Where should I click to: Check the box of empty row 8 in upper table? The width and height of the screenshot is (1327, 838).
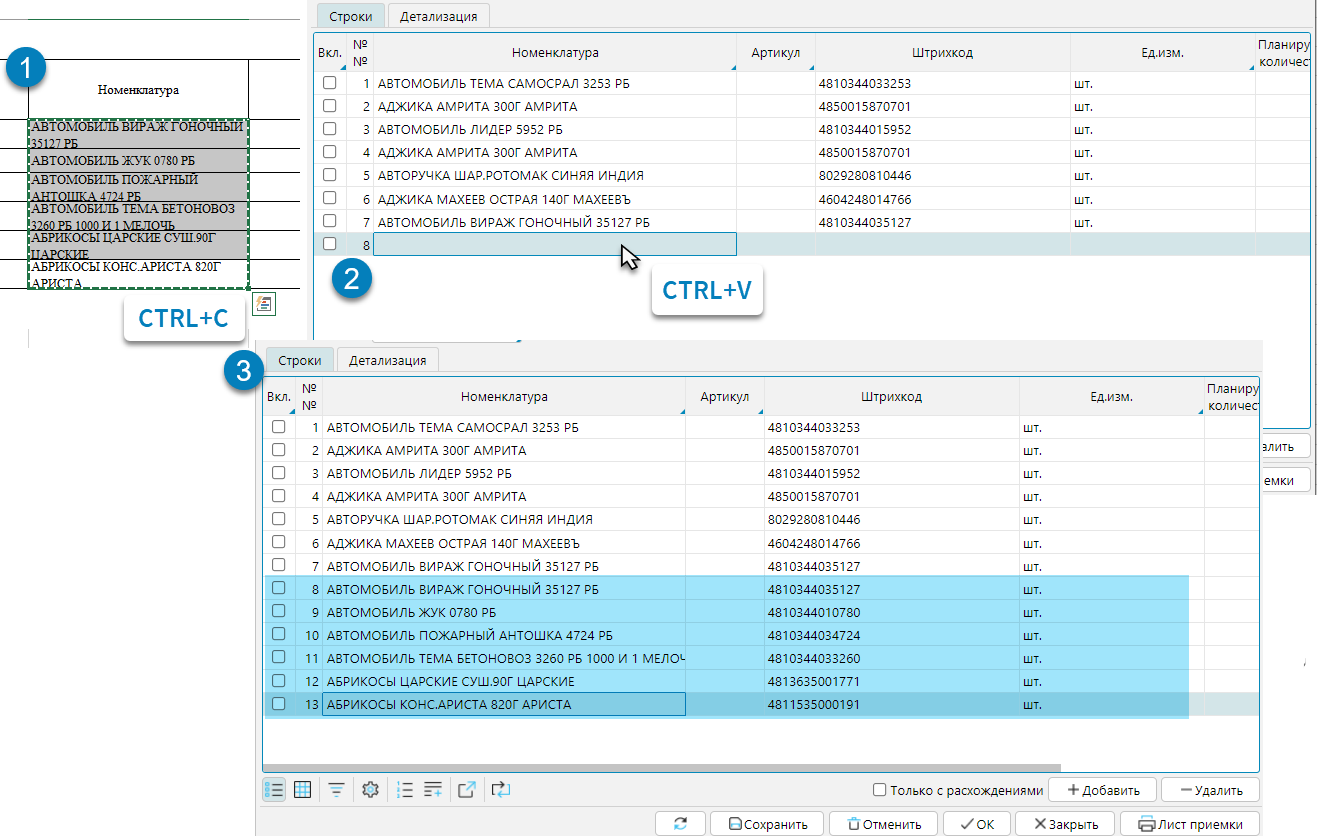click(x=330, y=244)
